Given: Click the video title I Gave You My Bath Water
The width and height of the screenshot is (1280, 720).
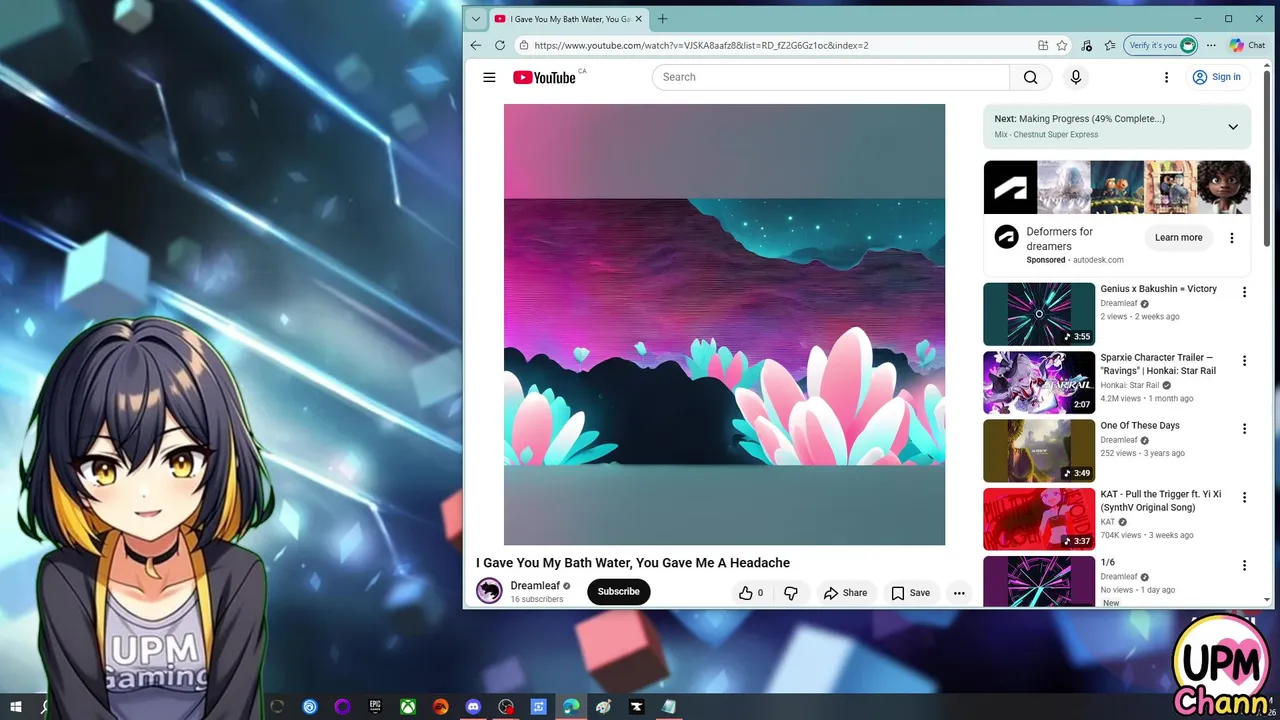Looking at the screenshot, I should [633, 563].
